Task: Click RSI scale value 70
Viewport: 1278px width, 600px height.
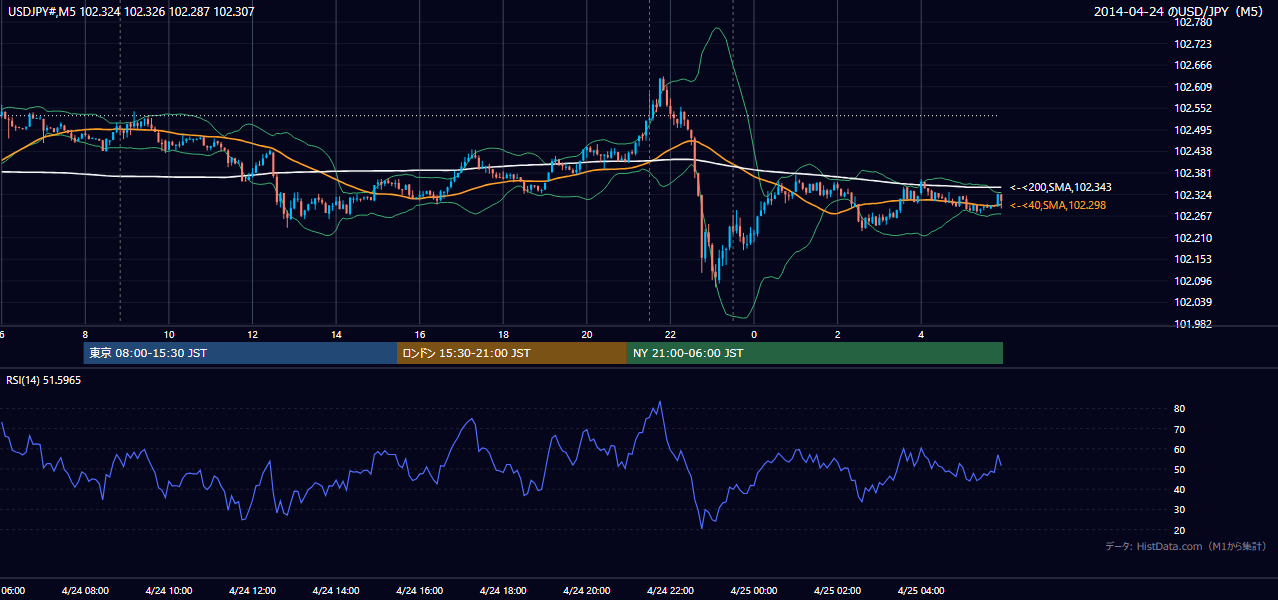Action: 1180,429
